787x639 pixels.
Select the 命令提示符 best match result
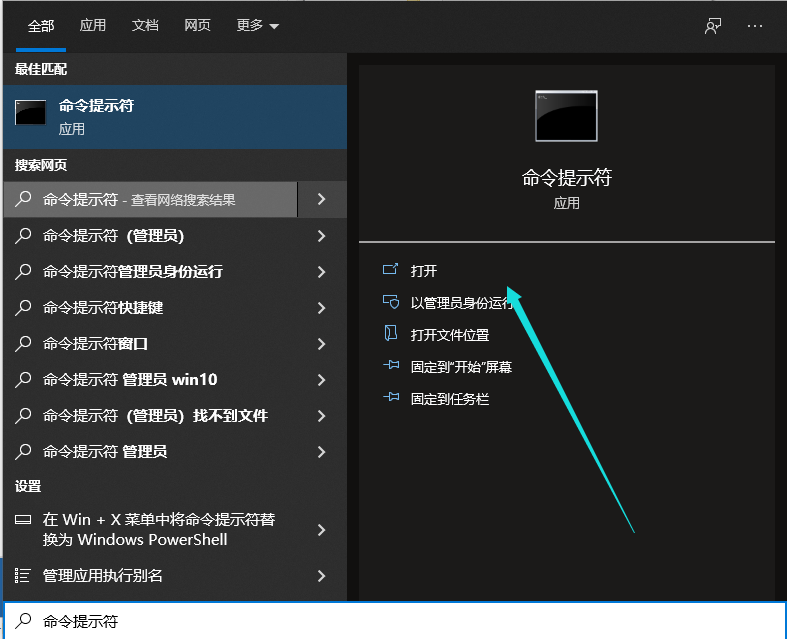174,116
